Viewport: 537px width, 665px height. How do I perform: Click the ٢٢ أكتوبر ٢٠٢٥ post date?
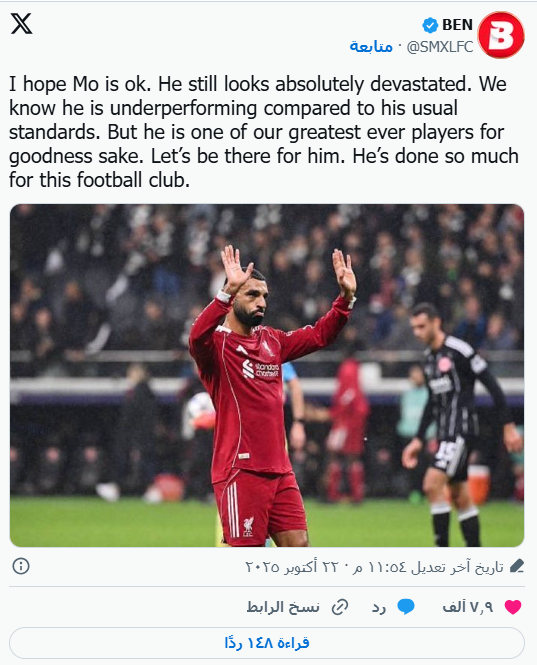click(x=296, y=566)
